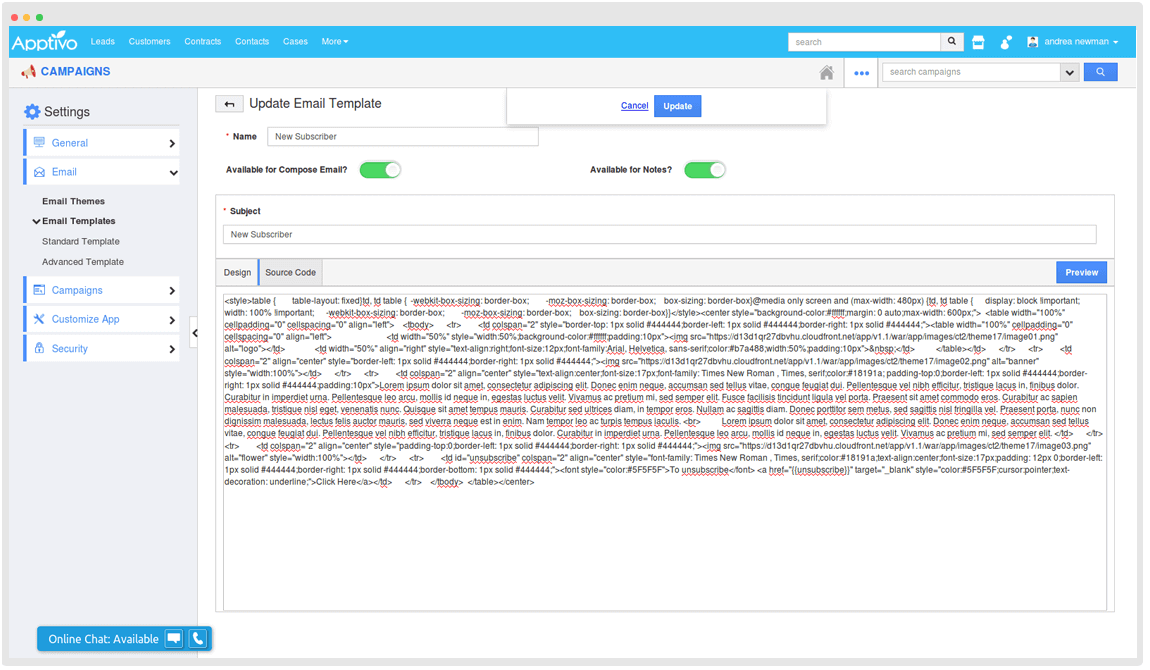Screen dimensions: 1150x670
Task: Click the blue Update button
Action: (677, 106)
